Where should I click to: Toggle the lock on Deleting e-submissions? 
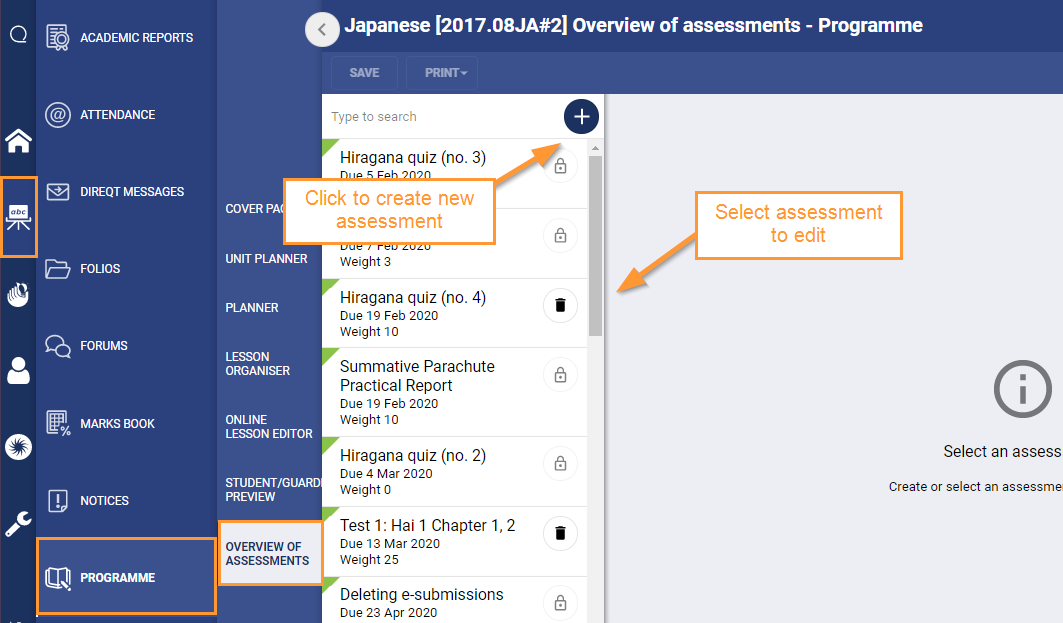(x=560, y=603)
